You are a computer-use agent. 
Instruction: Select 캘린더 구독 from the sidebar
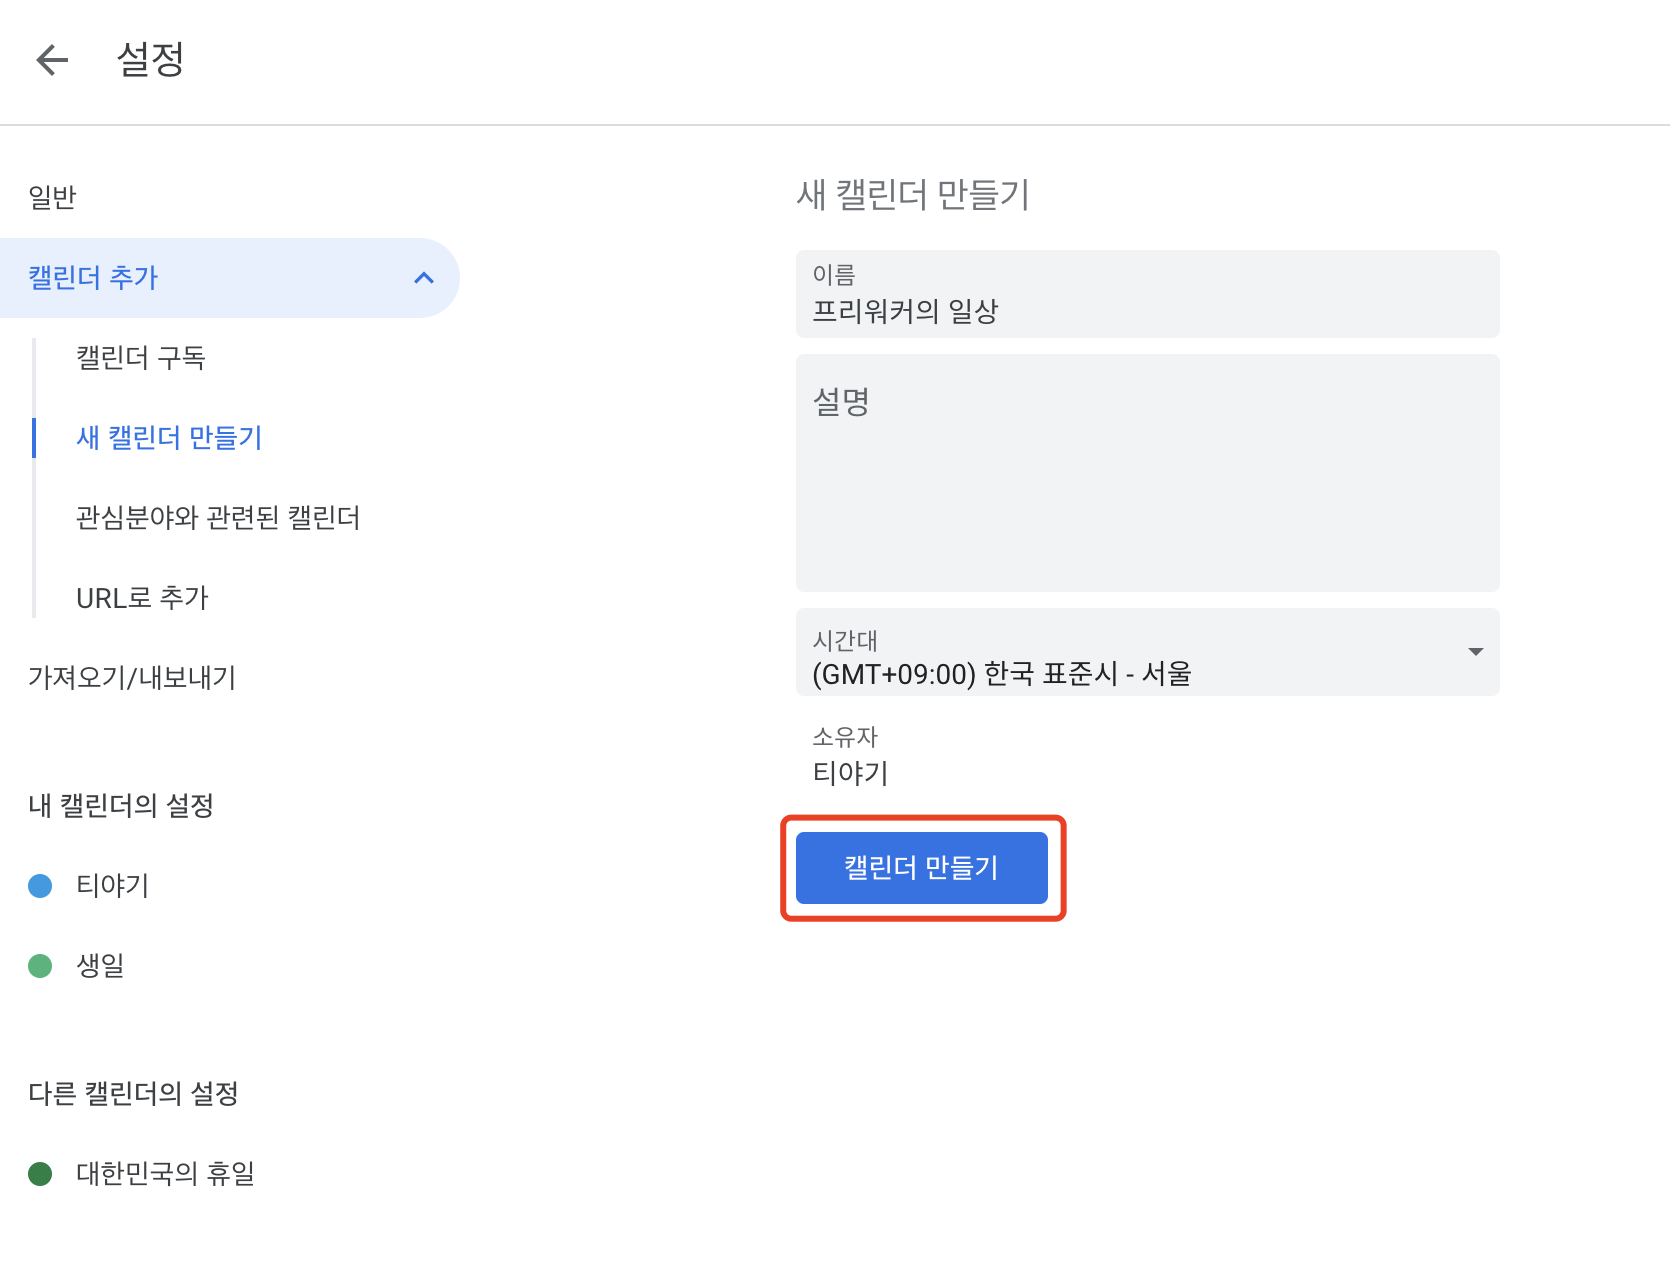(x=141, y=358)
